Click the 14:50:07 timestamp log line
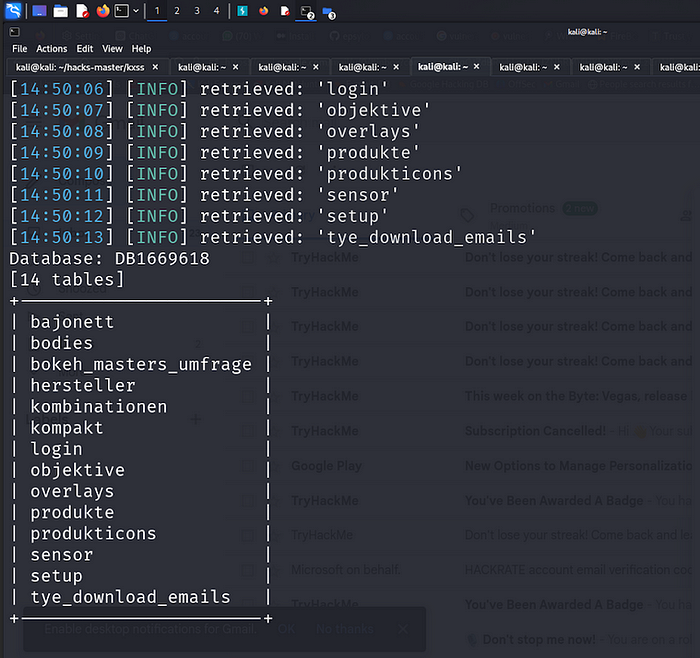 pos(220,110)
